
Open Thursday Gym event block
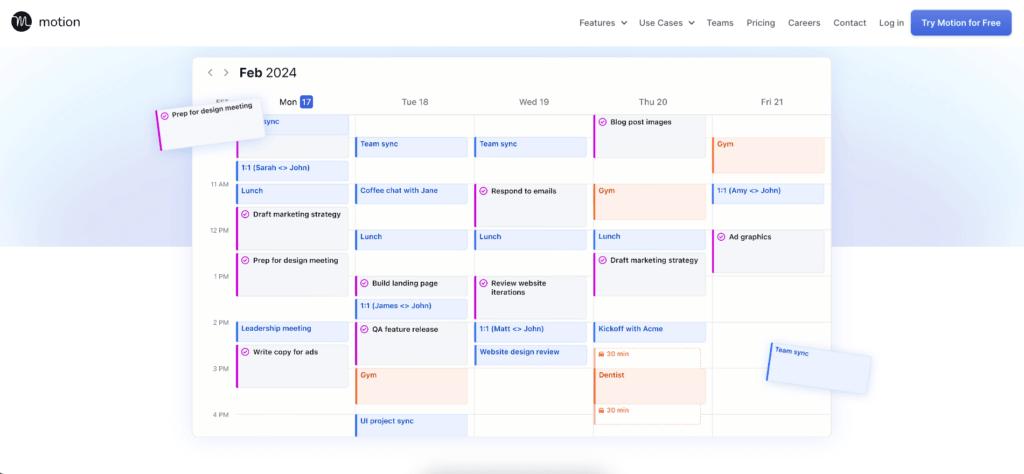pos(650,202)
